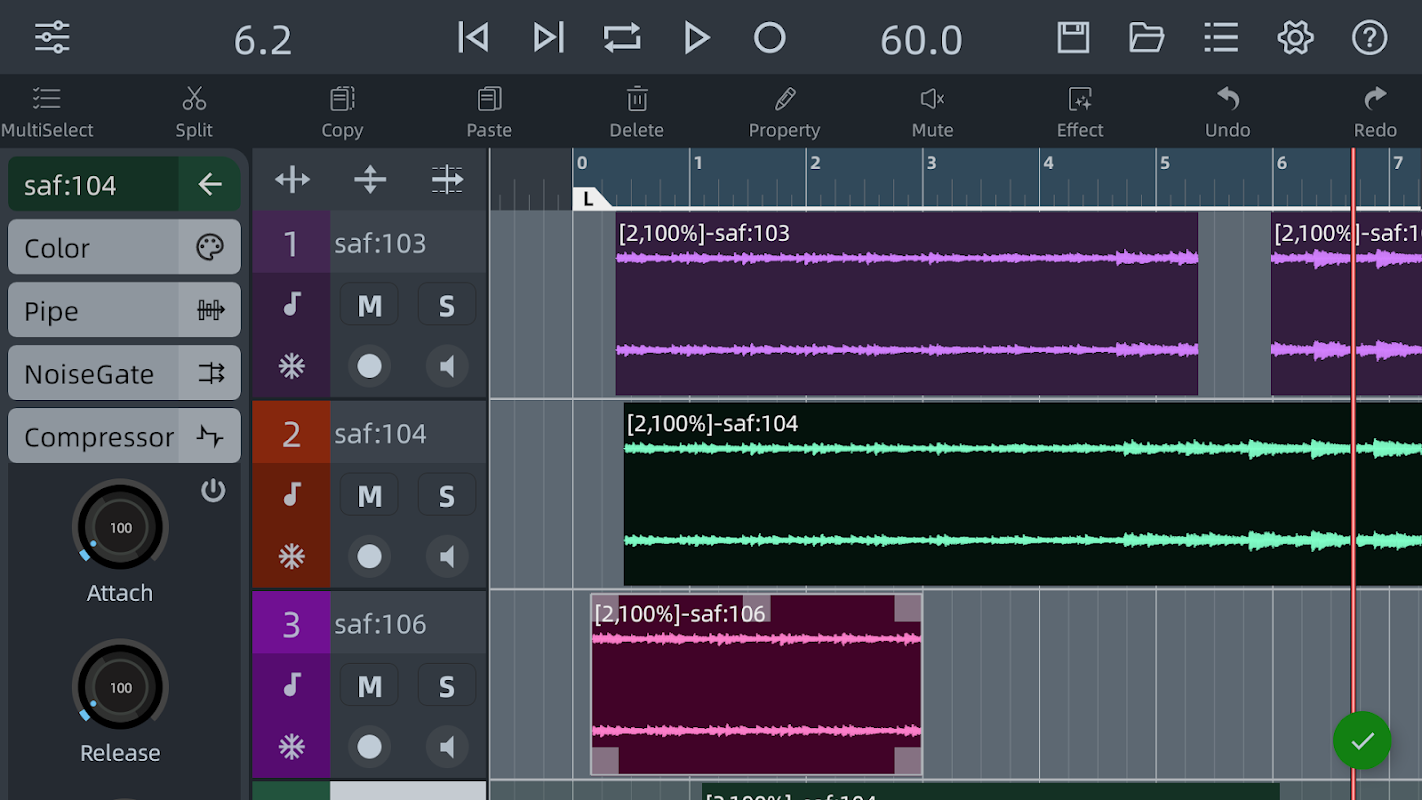
Task: Mute track 1 saf:103 with M button
Action: (x=369, y=306)
